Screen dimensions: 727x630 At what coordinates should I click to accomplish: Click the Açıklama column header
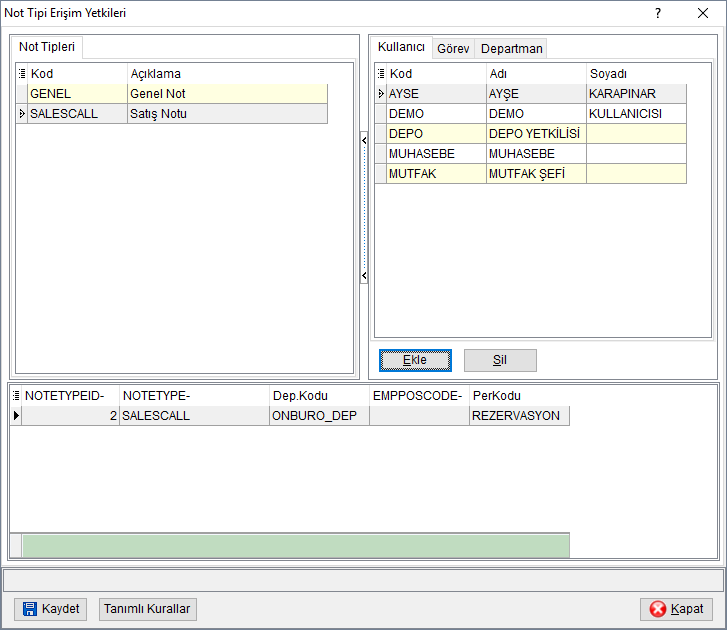coord(227,74)
